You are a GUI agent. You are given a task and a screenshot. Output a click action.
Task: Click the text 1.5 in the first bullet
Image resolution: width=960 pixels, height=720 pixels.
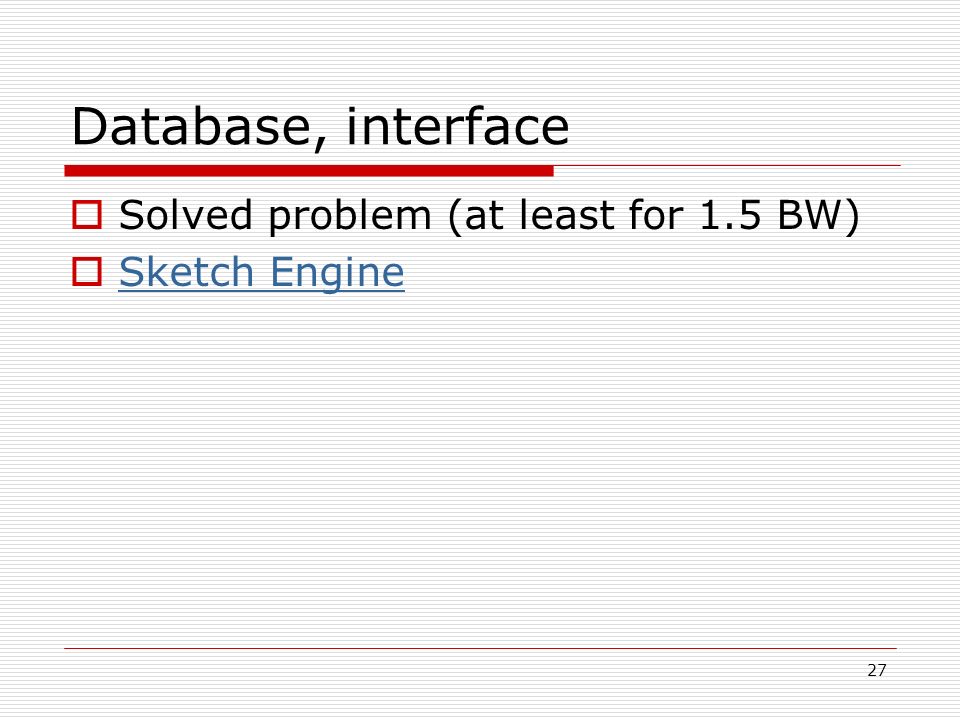pyautogui.click(x=730, y=215)
